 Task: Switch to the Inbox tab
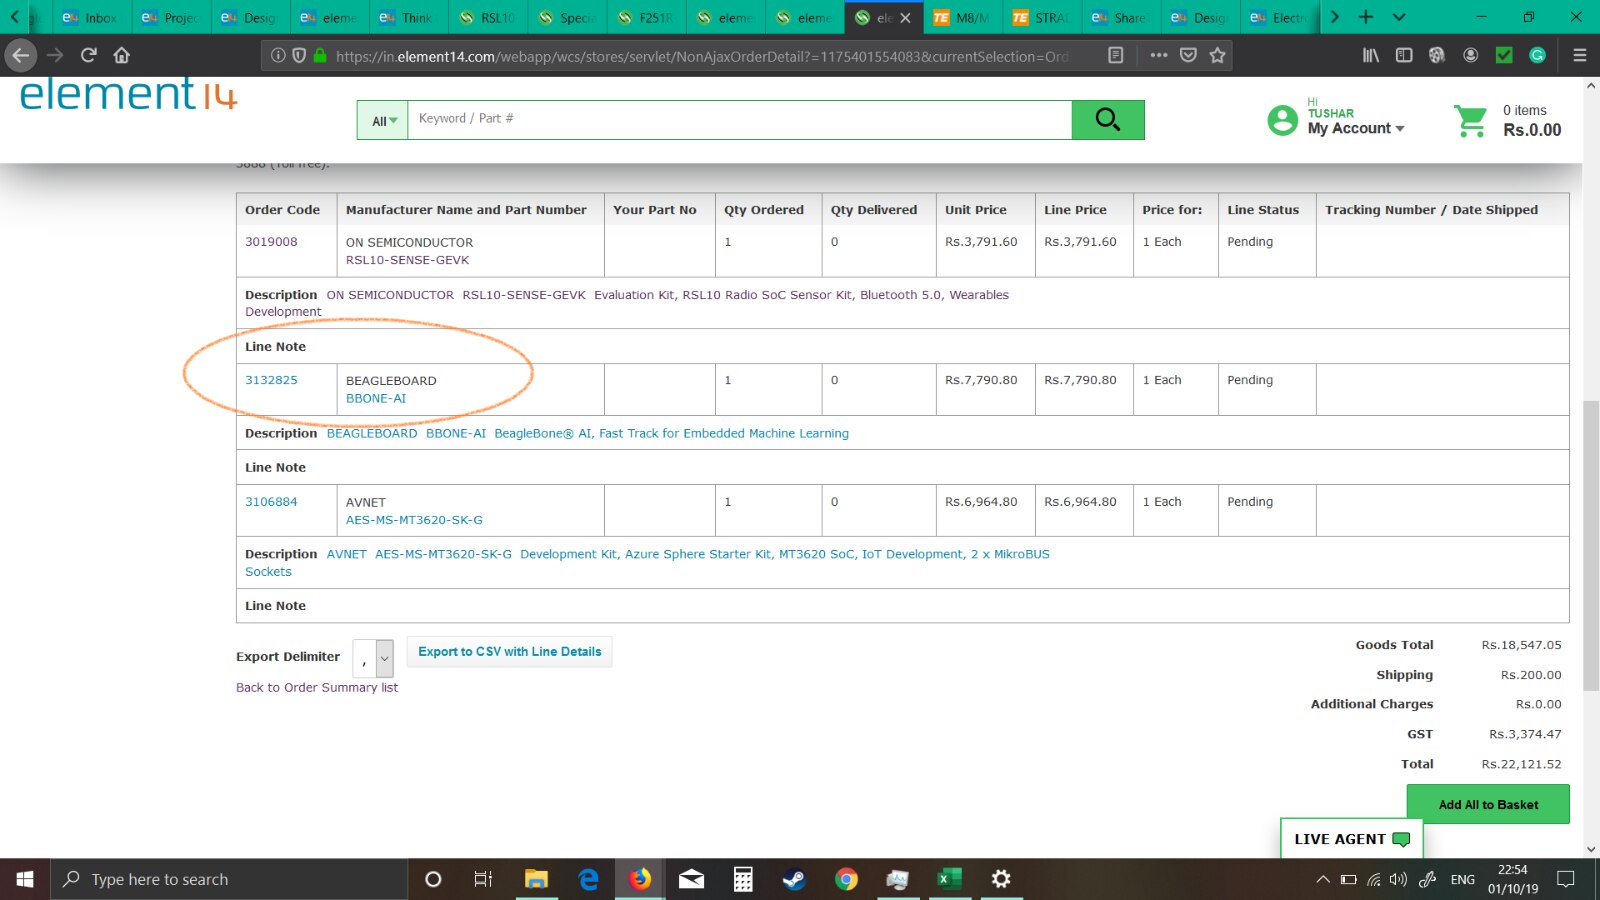pos(91,18)
